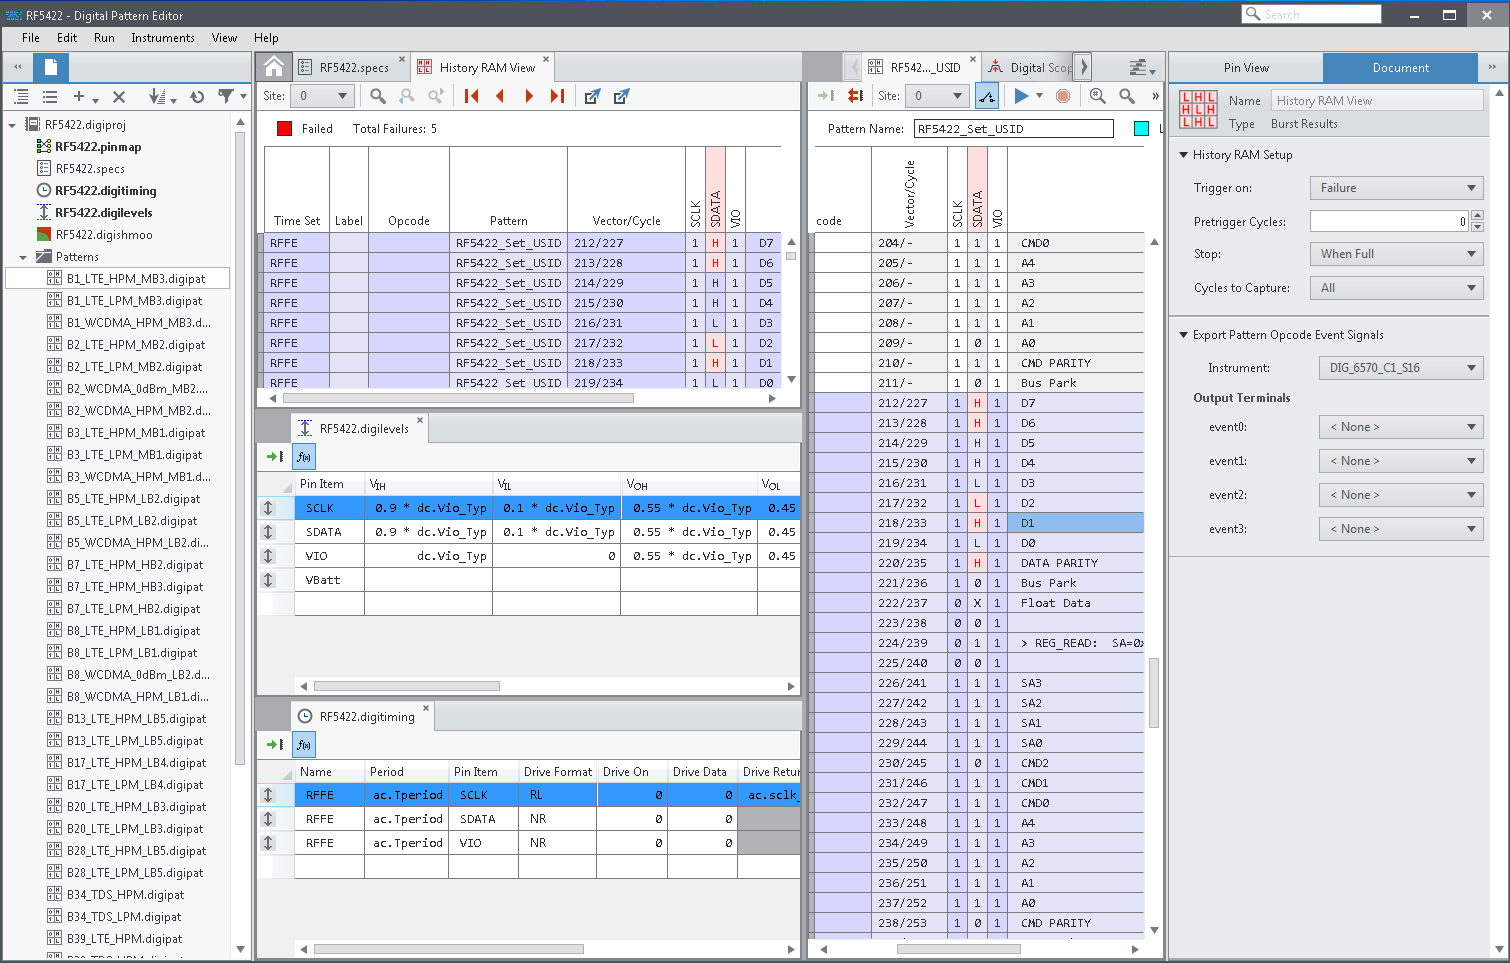Click the Pattern Name input field
The width and height of the screenshot is (1510, 963).
[1013, 129]
